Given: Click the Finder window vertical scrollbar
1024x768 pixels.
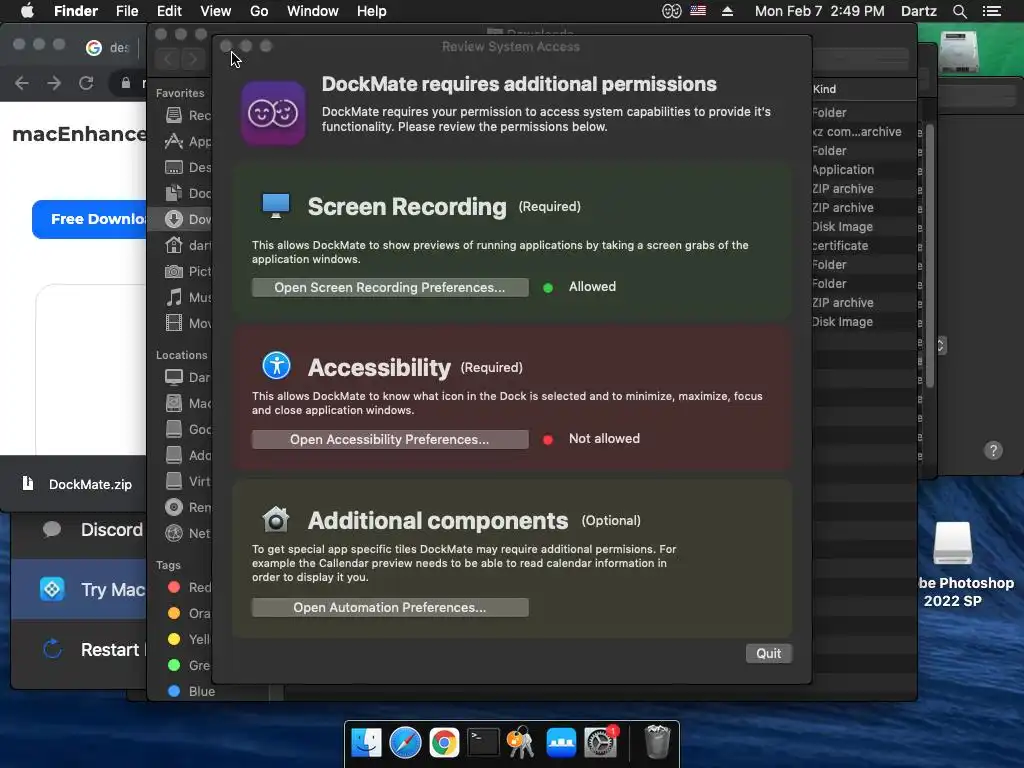Looking at the screenshot, I should click(x=929, y=255).
